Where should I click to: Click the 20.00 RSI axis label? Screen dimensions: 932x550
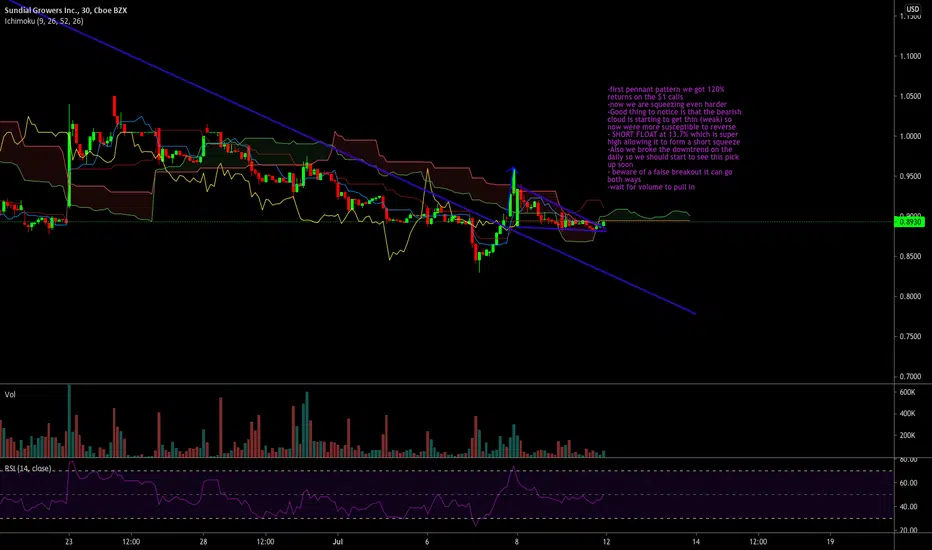pyautogui.click(x=908, y=530)
